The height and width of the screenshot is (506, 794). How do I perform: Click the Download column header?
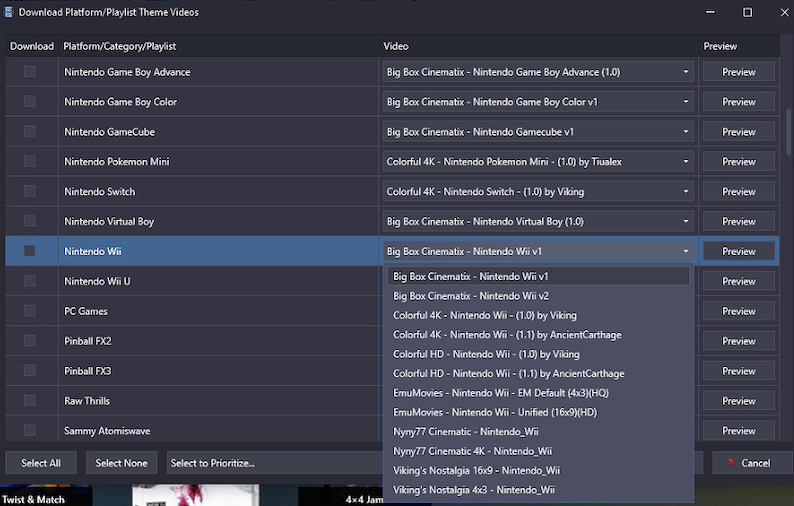[31, 46]
